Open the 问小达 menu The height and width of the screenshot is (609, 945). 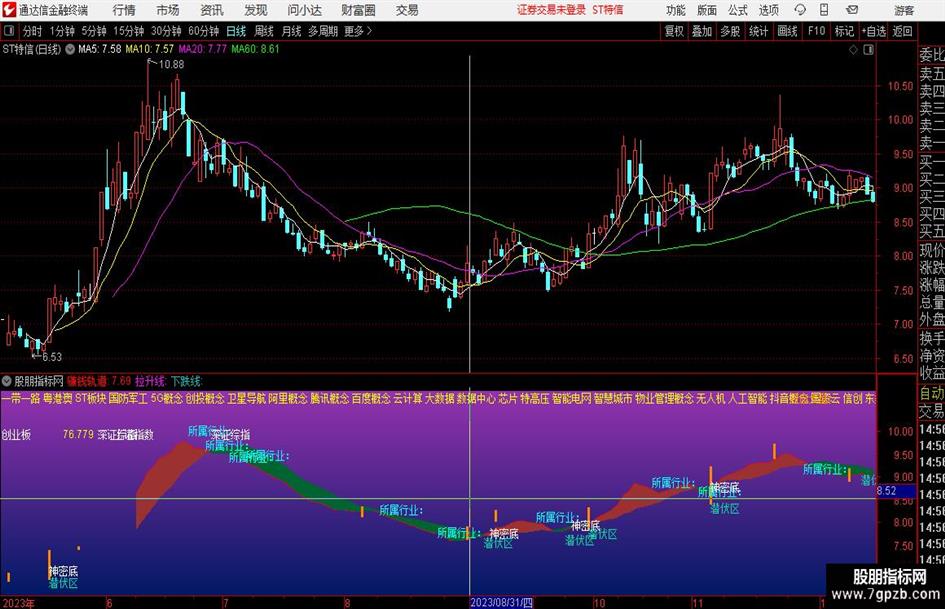click(x=304, y=10)
